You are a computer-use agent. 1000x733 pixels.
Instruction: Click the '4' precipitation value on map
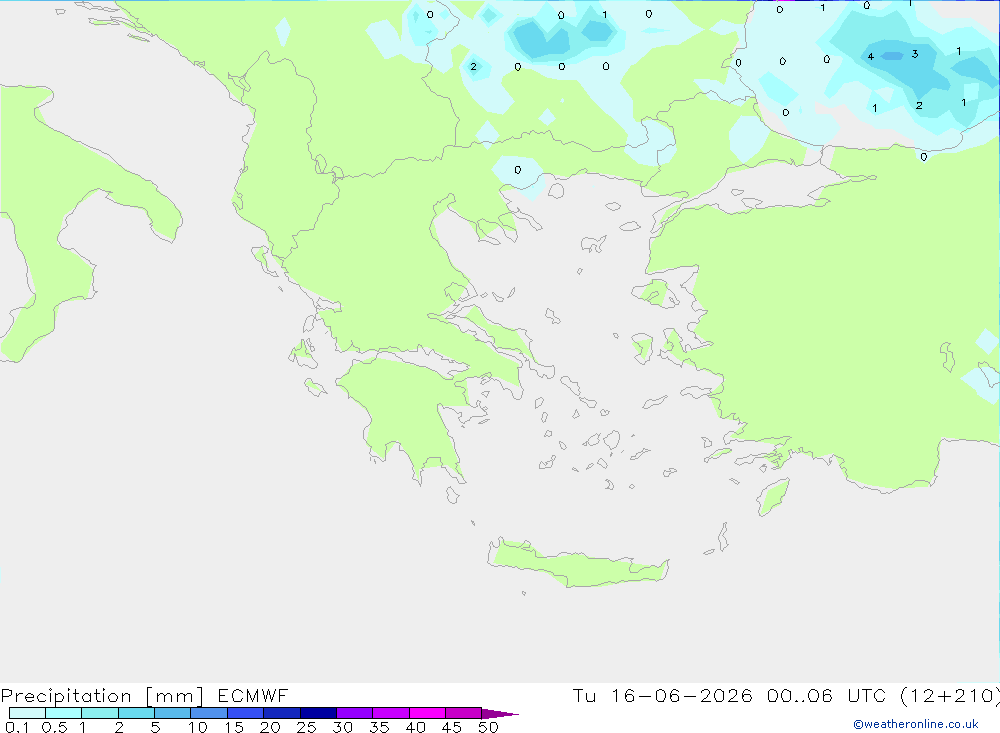tap(871, 57)
